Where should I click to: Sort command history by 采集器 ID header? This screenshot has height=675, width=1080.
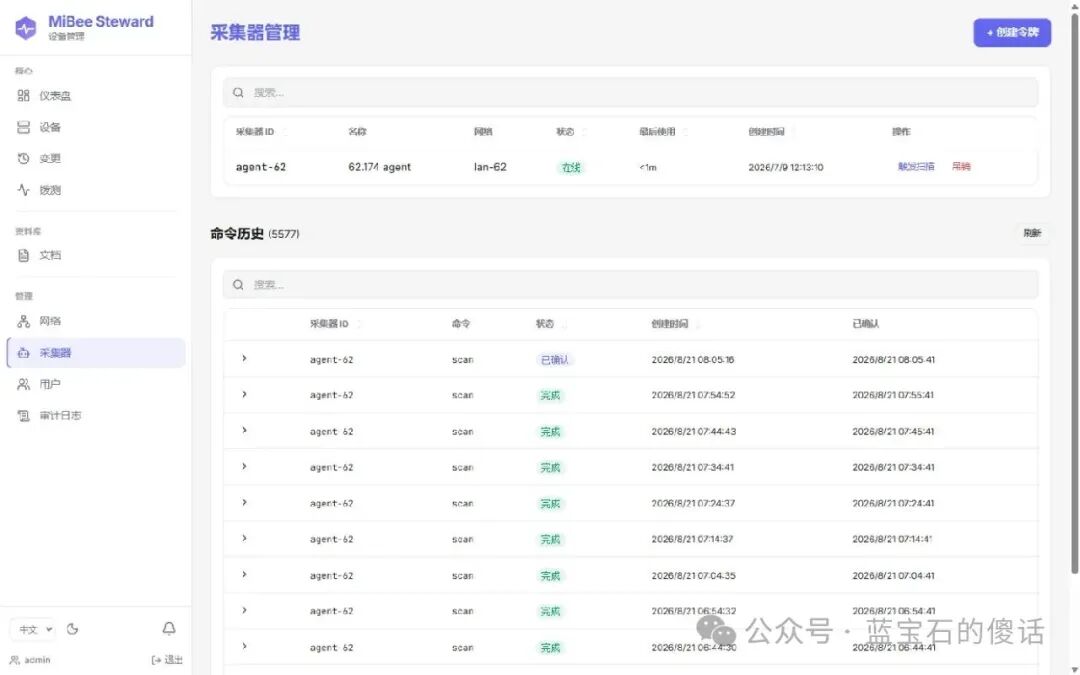[335, 324]
